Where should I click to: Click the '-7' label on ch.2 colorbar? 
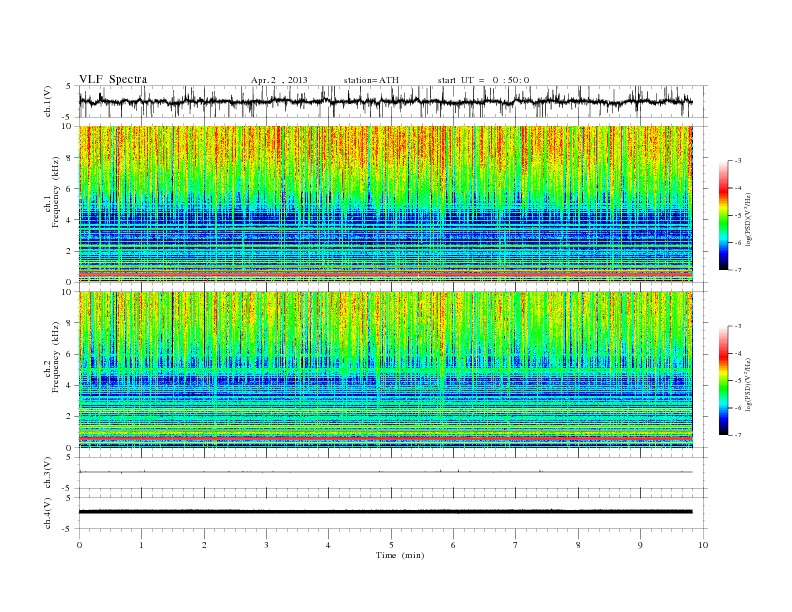[738, 435]
